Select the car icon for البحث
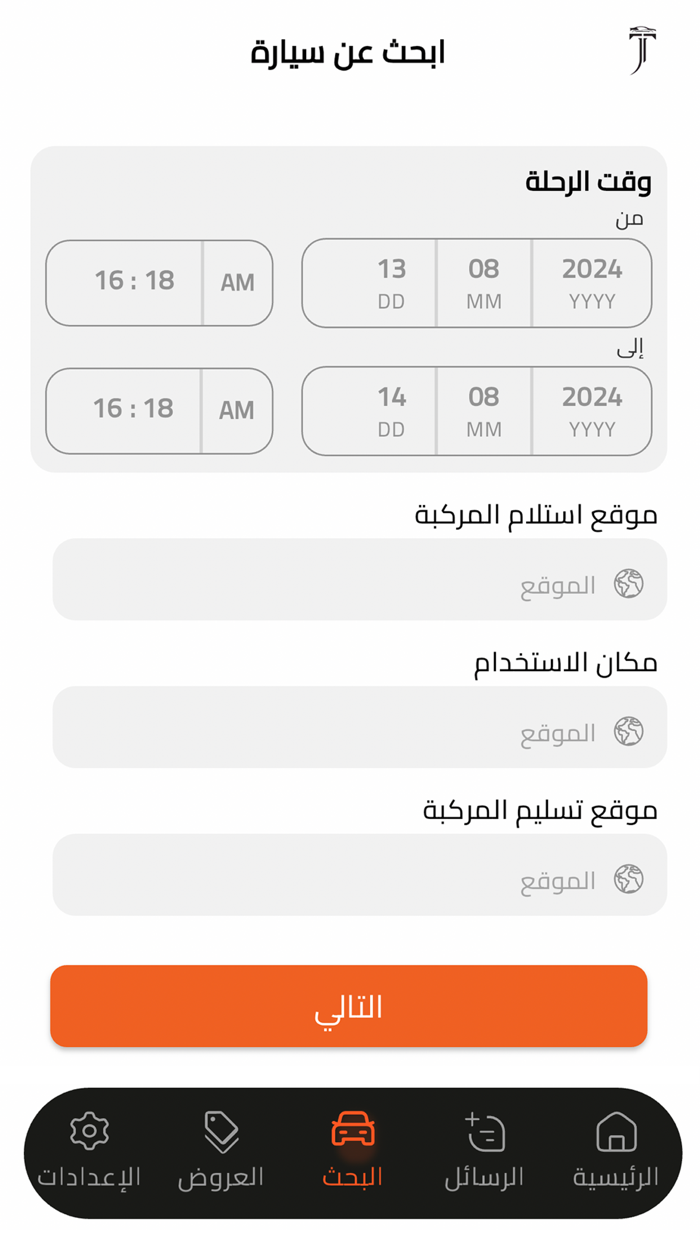 [x=352, y=1130]
